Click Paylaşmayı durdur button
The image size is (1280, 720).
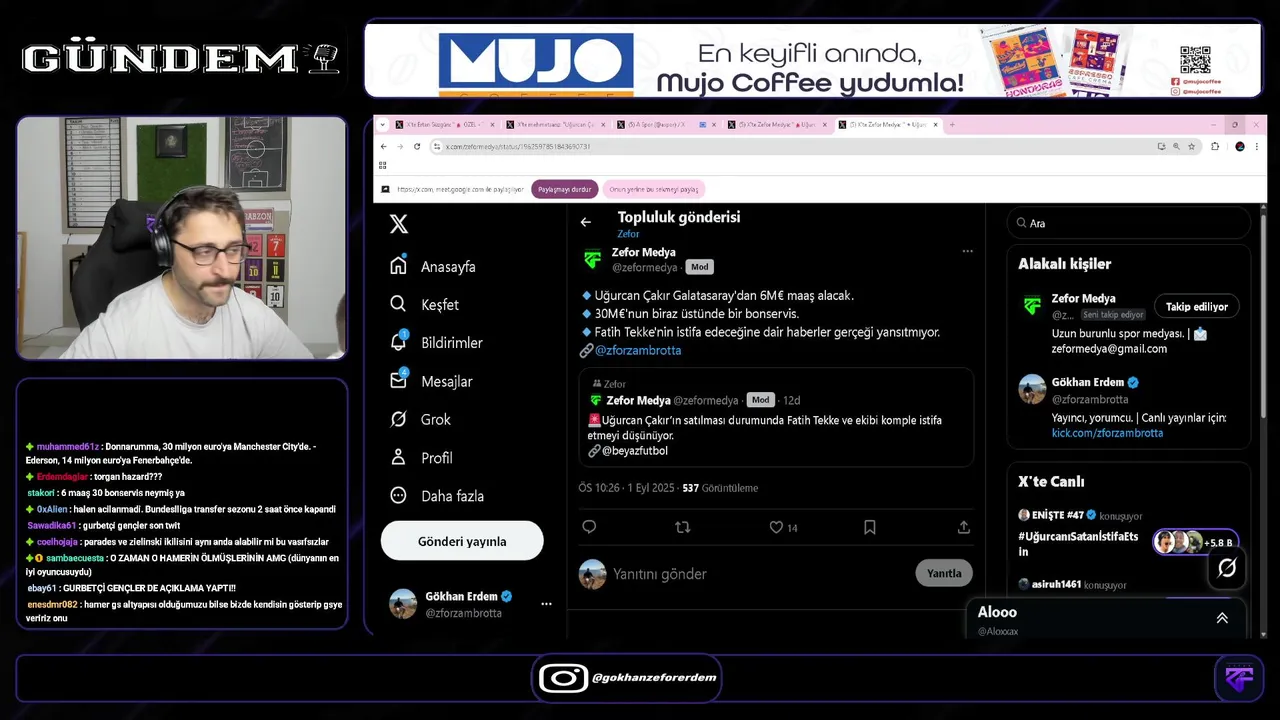point(565,189)
